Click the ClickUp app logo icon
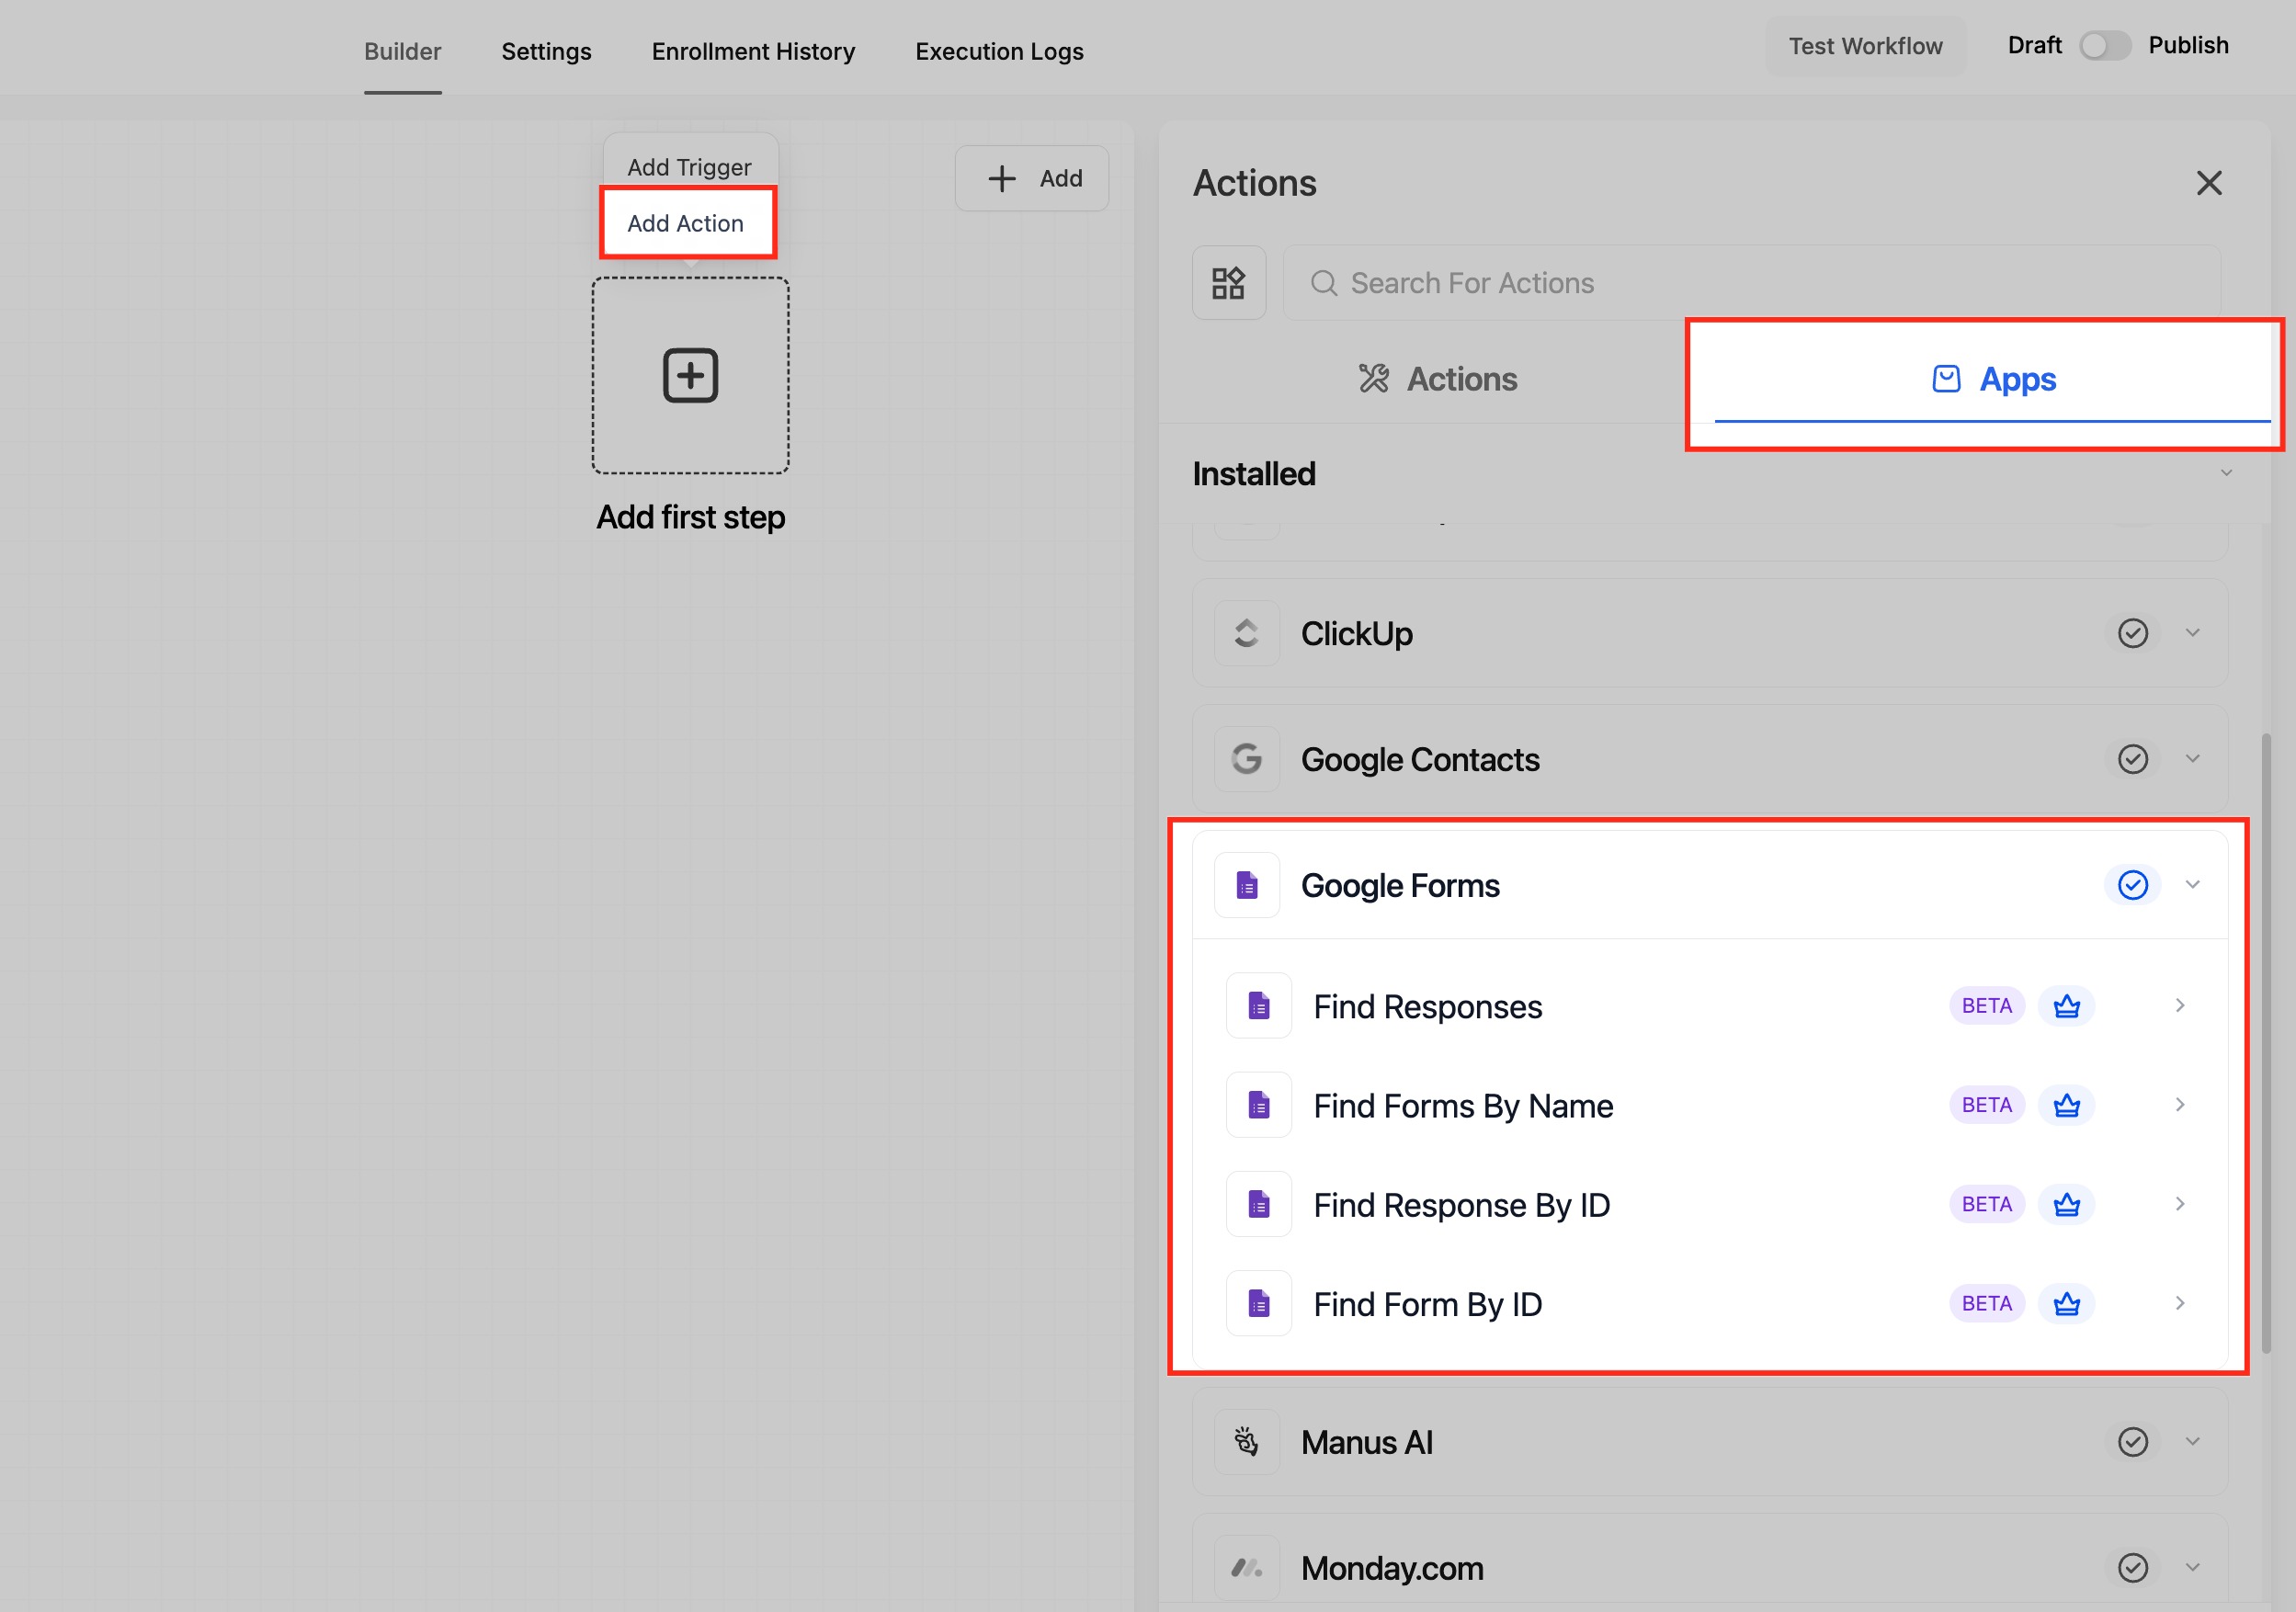2296x1612 pixels. tap(1246, 633)
